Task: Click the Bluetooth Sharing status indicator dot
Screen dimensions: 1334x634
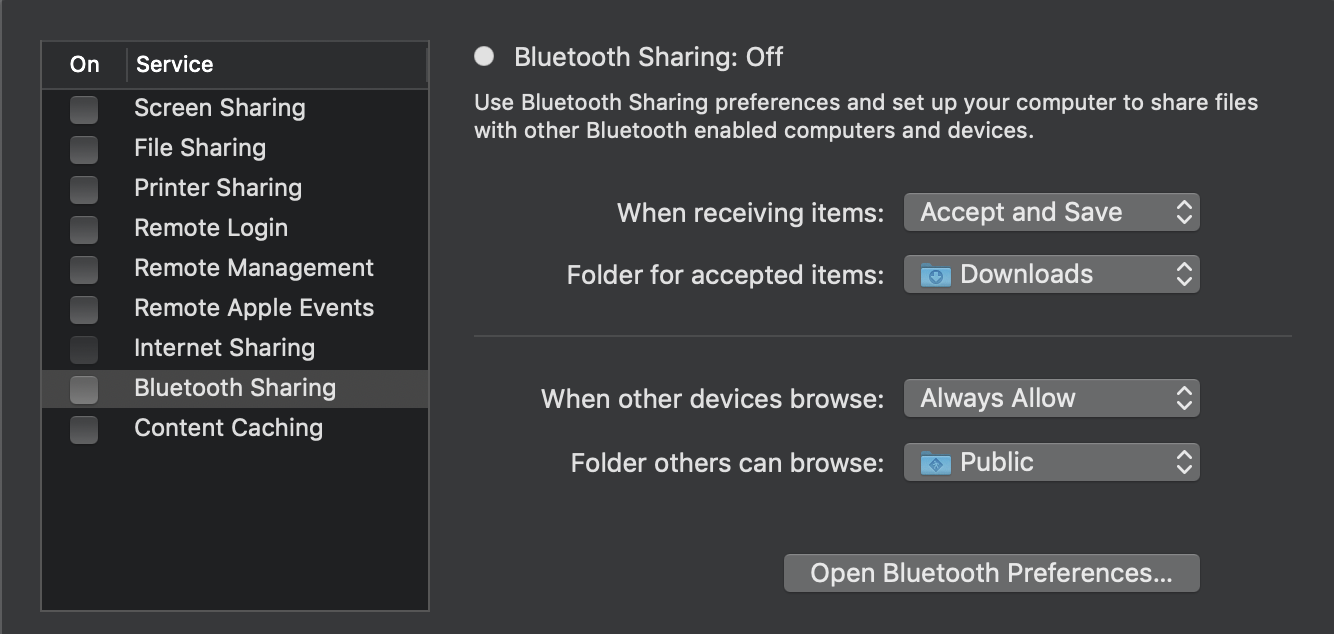Action: [484, 57]
